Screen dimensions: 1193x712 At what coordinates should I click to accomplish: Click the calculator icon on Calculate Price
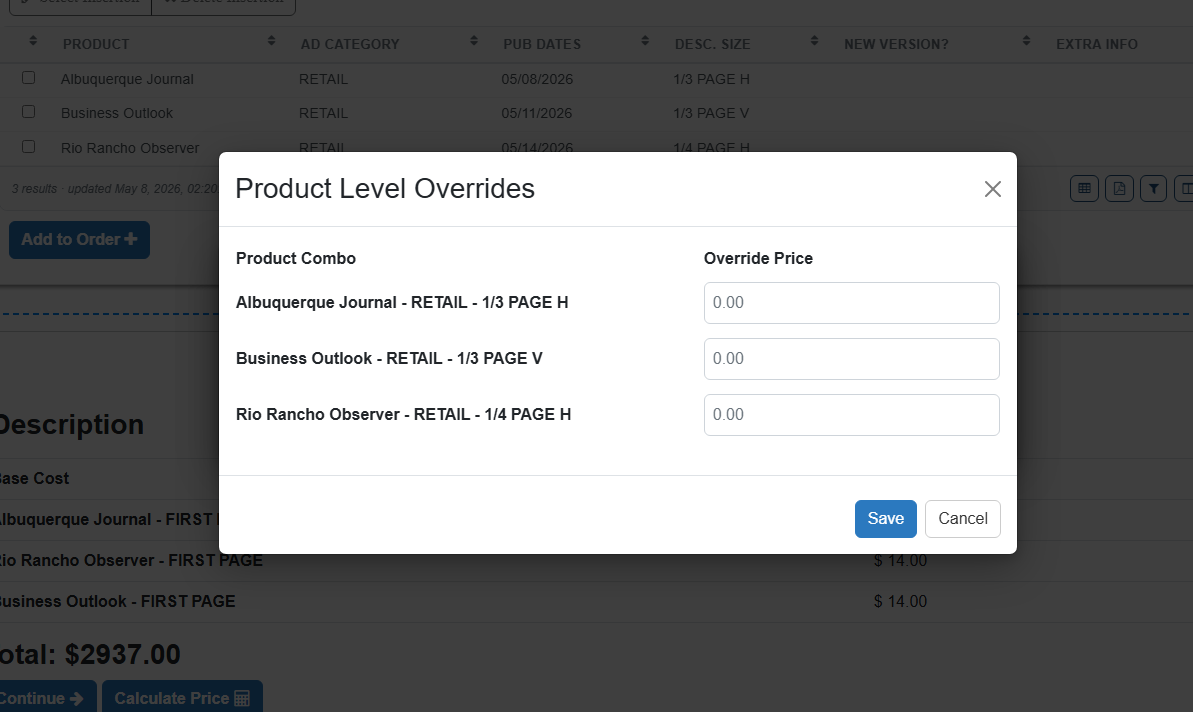coord(242,698)
